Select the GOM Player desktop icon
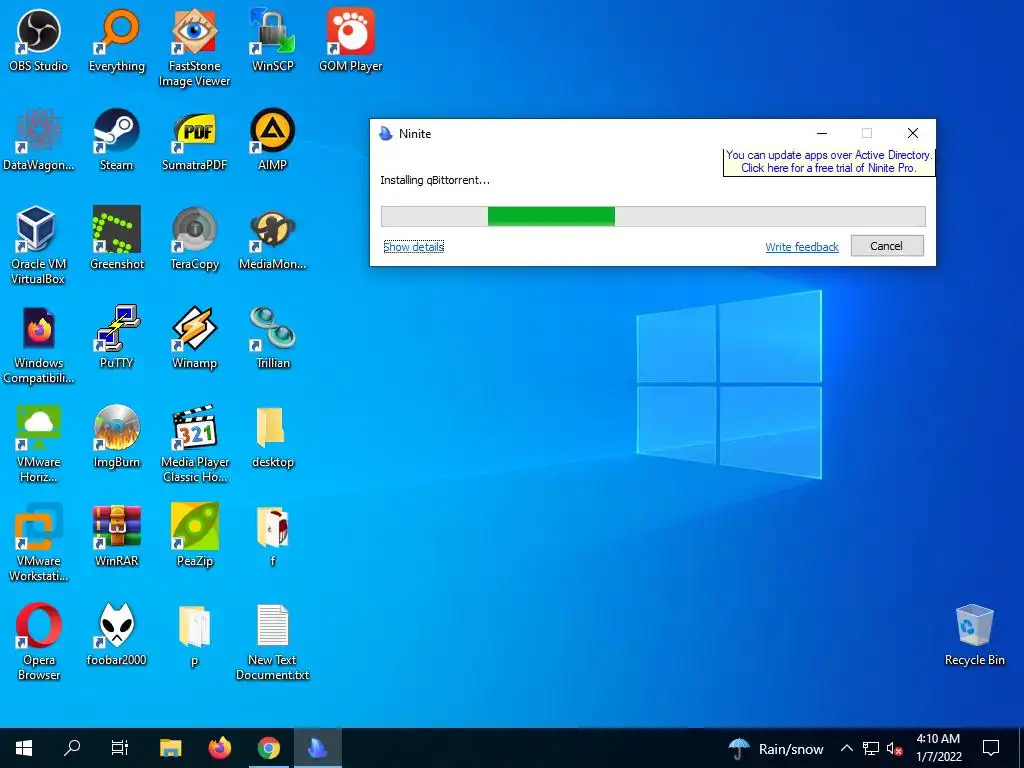 click(351, 40)
